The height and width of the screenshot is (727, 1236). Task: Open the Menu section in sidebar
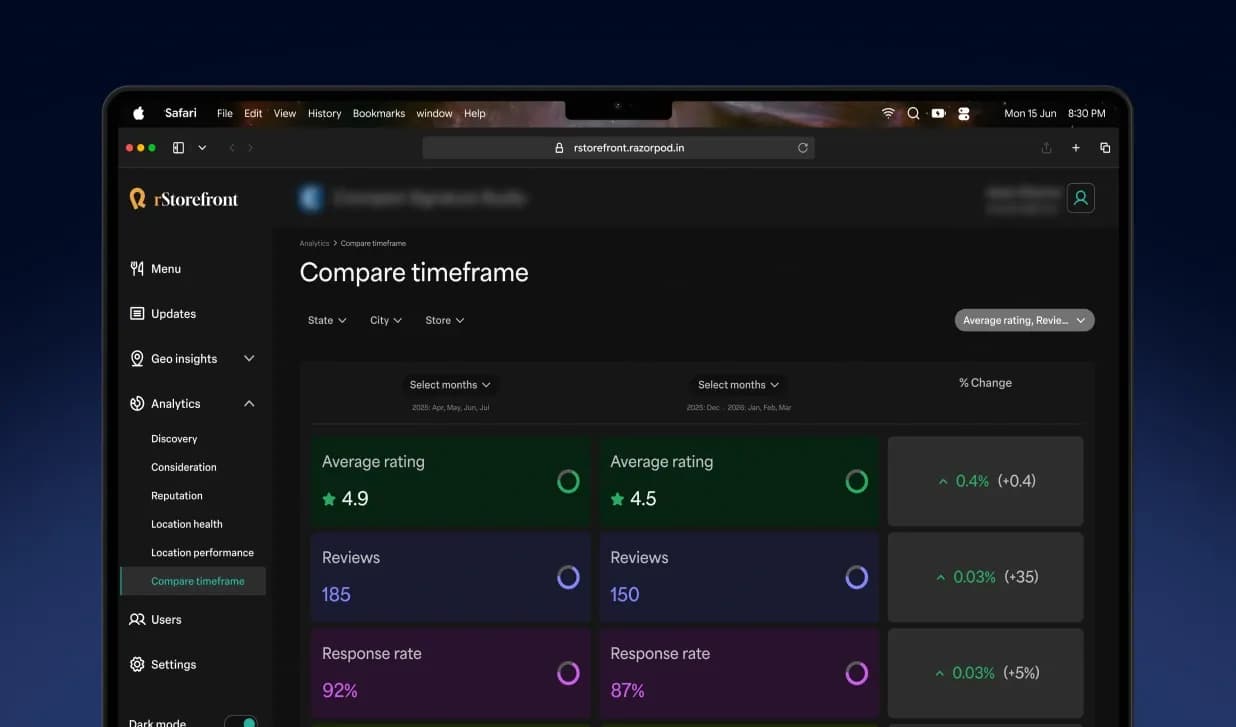(x=155, y=269)
